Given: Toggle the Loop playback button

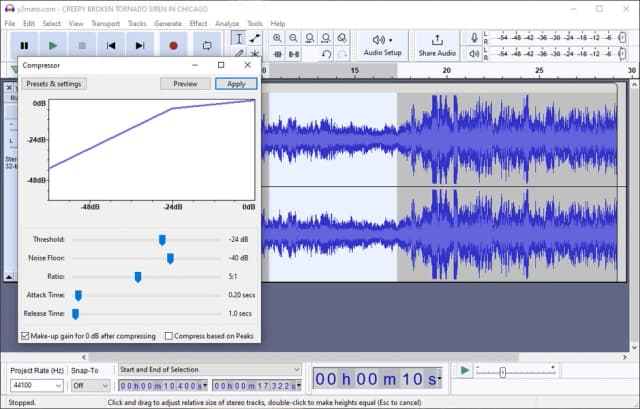Looking at the screenshot, I should 207,46.
